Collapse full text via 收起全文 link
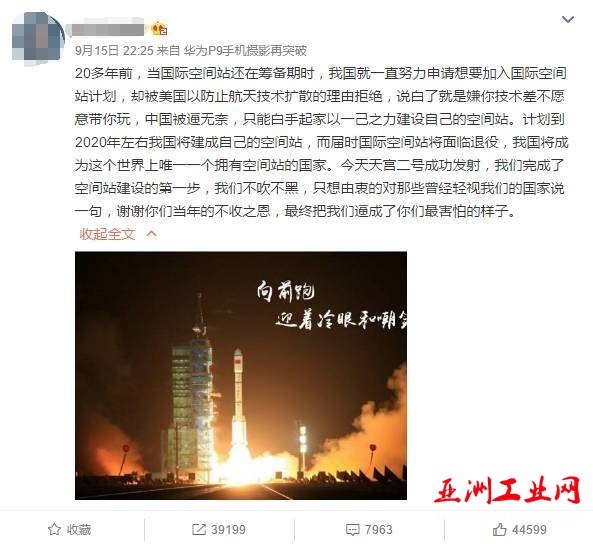The image size is (593, 544). click(x=107, y=234)
